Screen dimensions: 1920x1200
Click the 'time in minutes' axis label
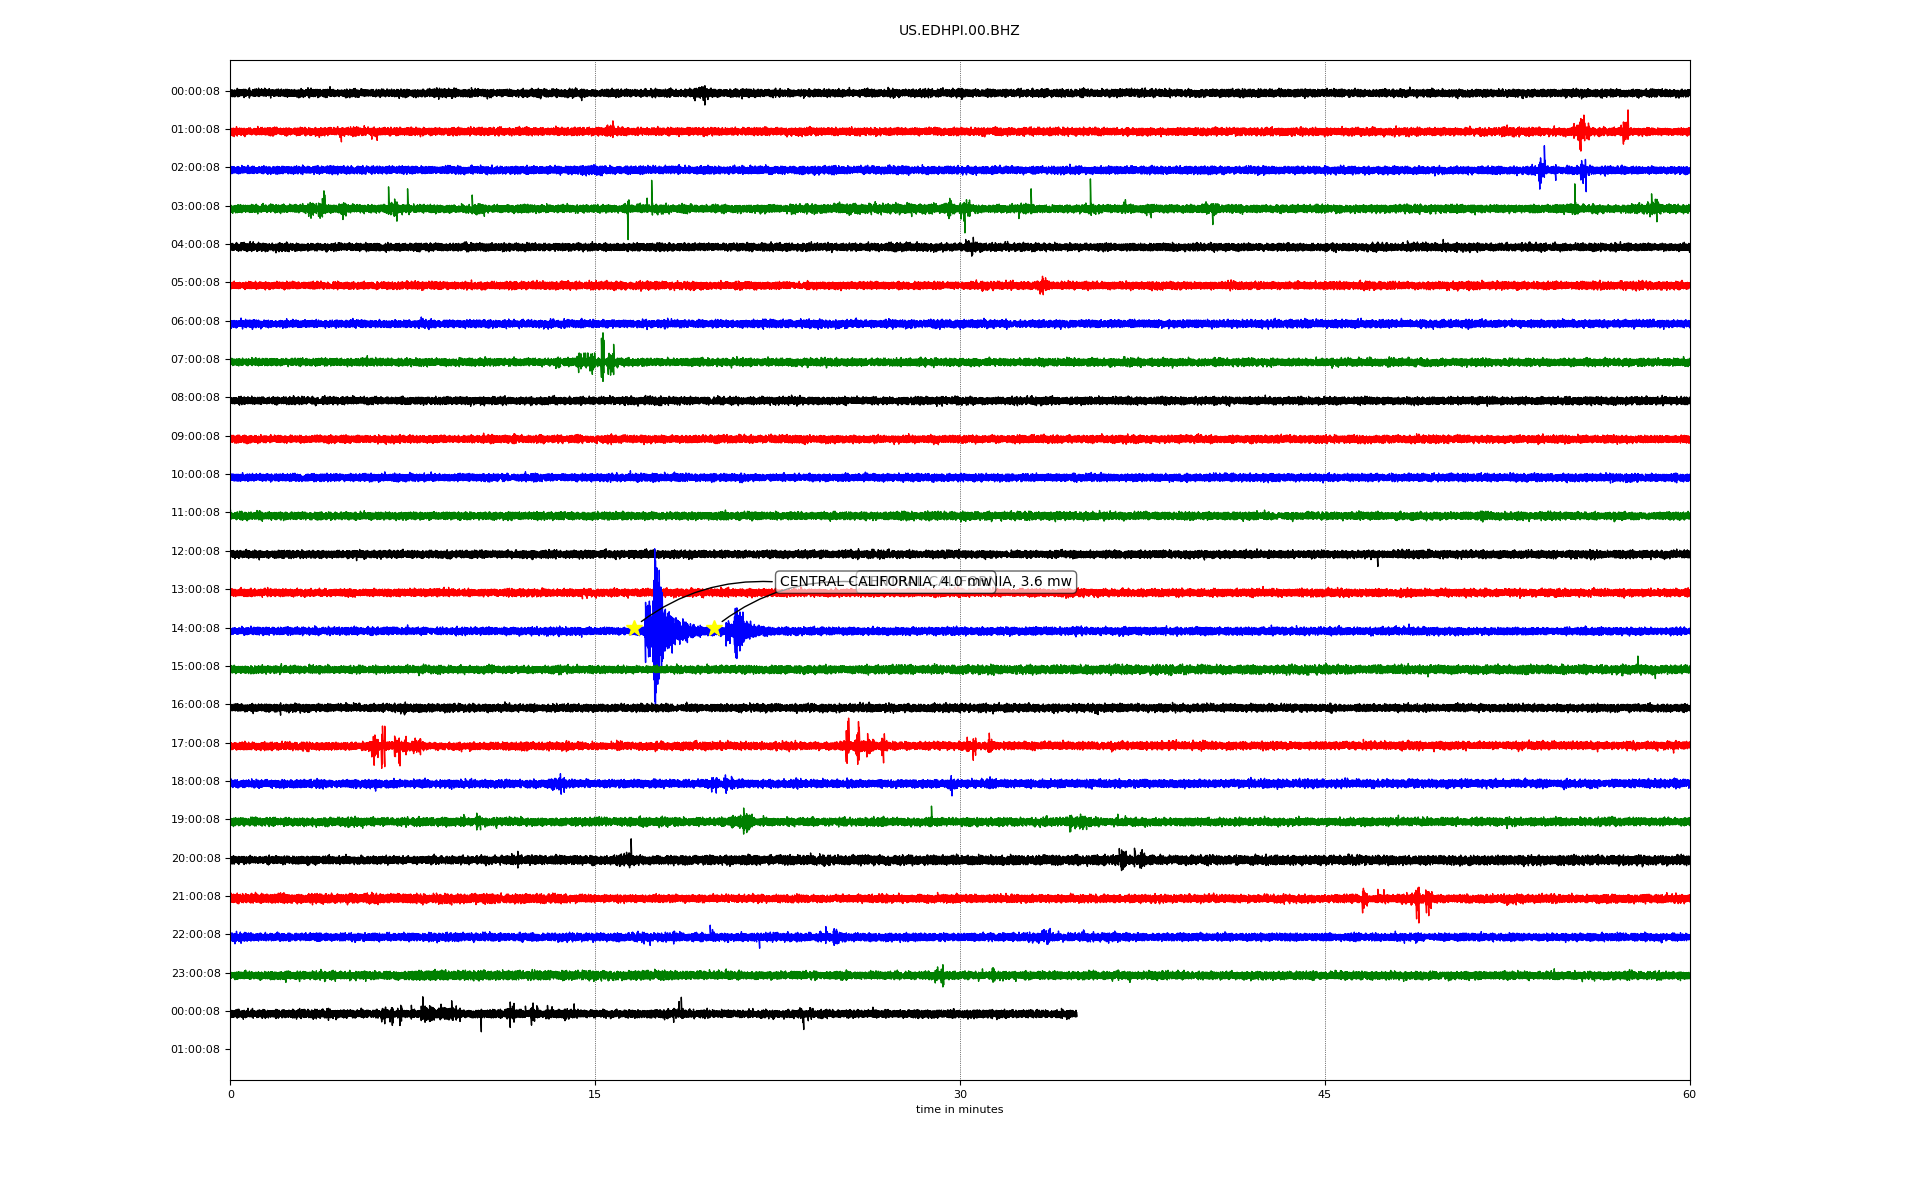tap(959, 1110)
